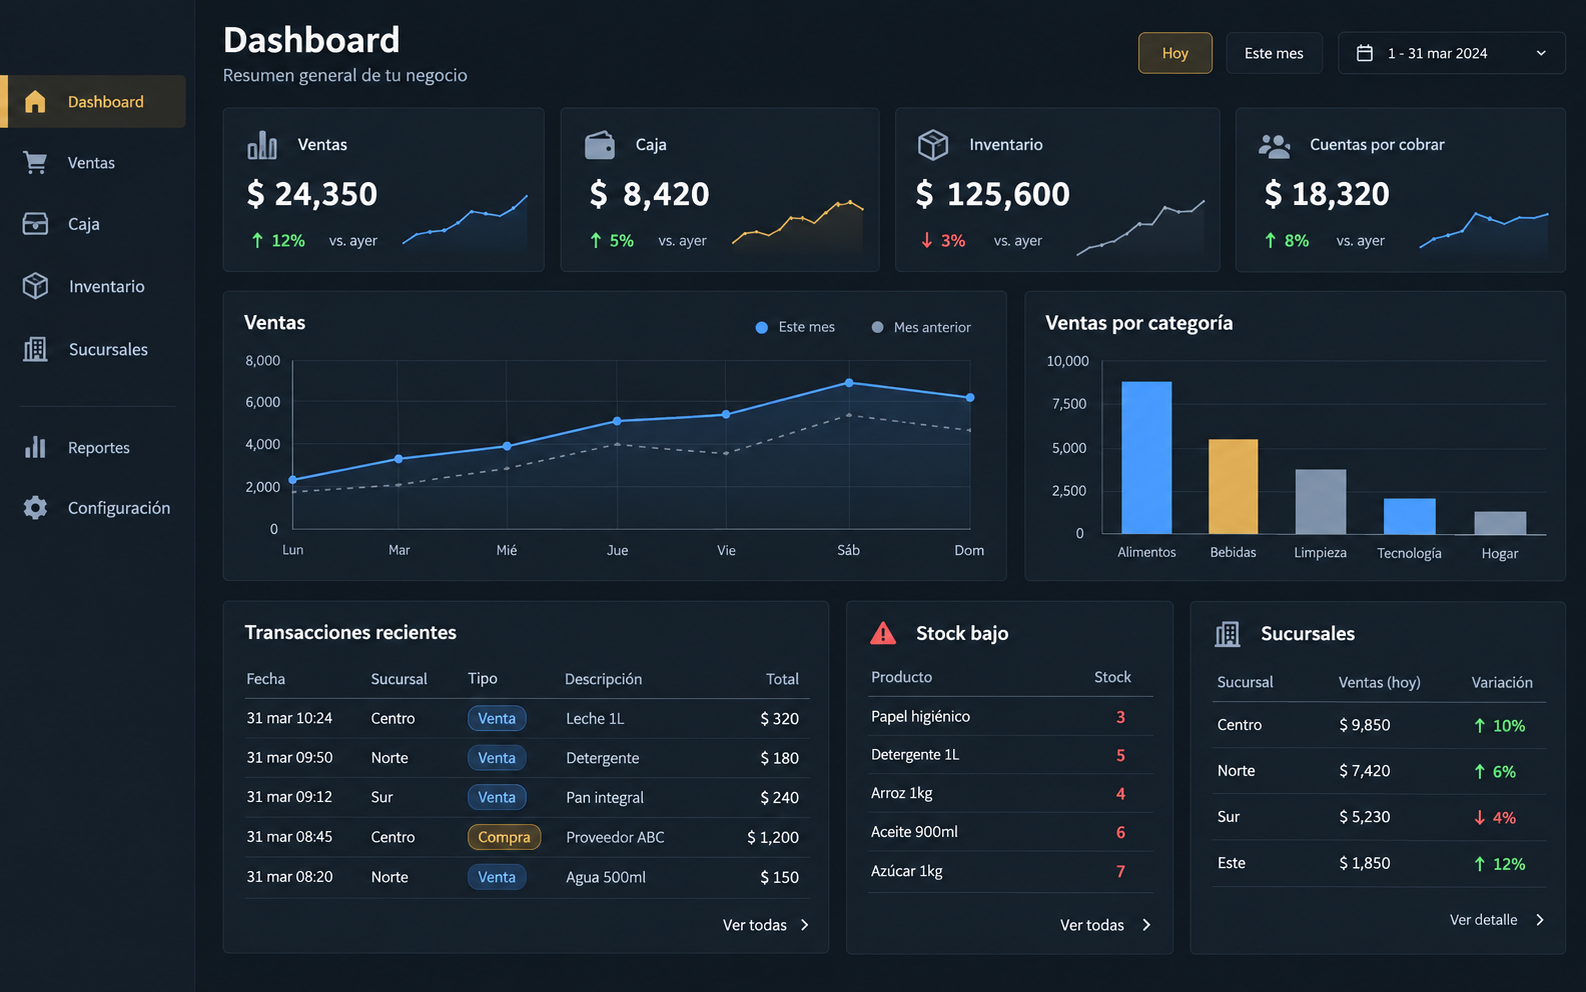This screenshot has width=1586, height=992.
Task: Open the Ventas page from sidebar
Action: click(x=93, y=163)
